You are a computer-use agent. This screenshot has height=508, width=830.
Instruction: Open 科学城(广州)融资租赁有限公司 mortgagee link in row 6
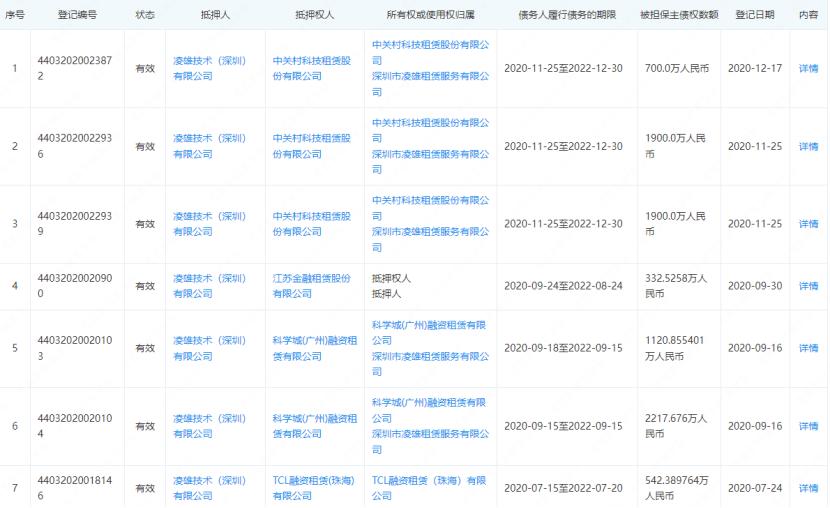[315, 426]
